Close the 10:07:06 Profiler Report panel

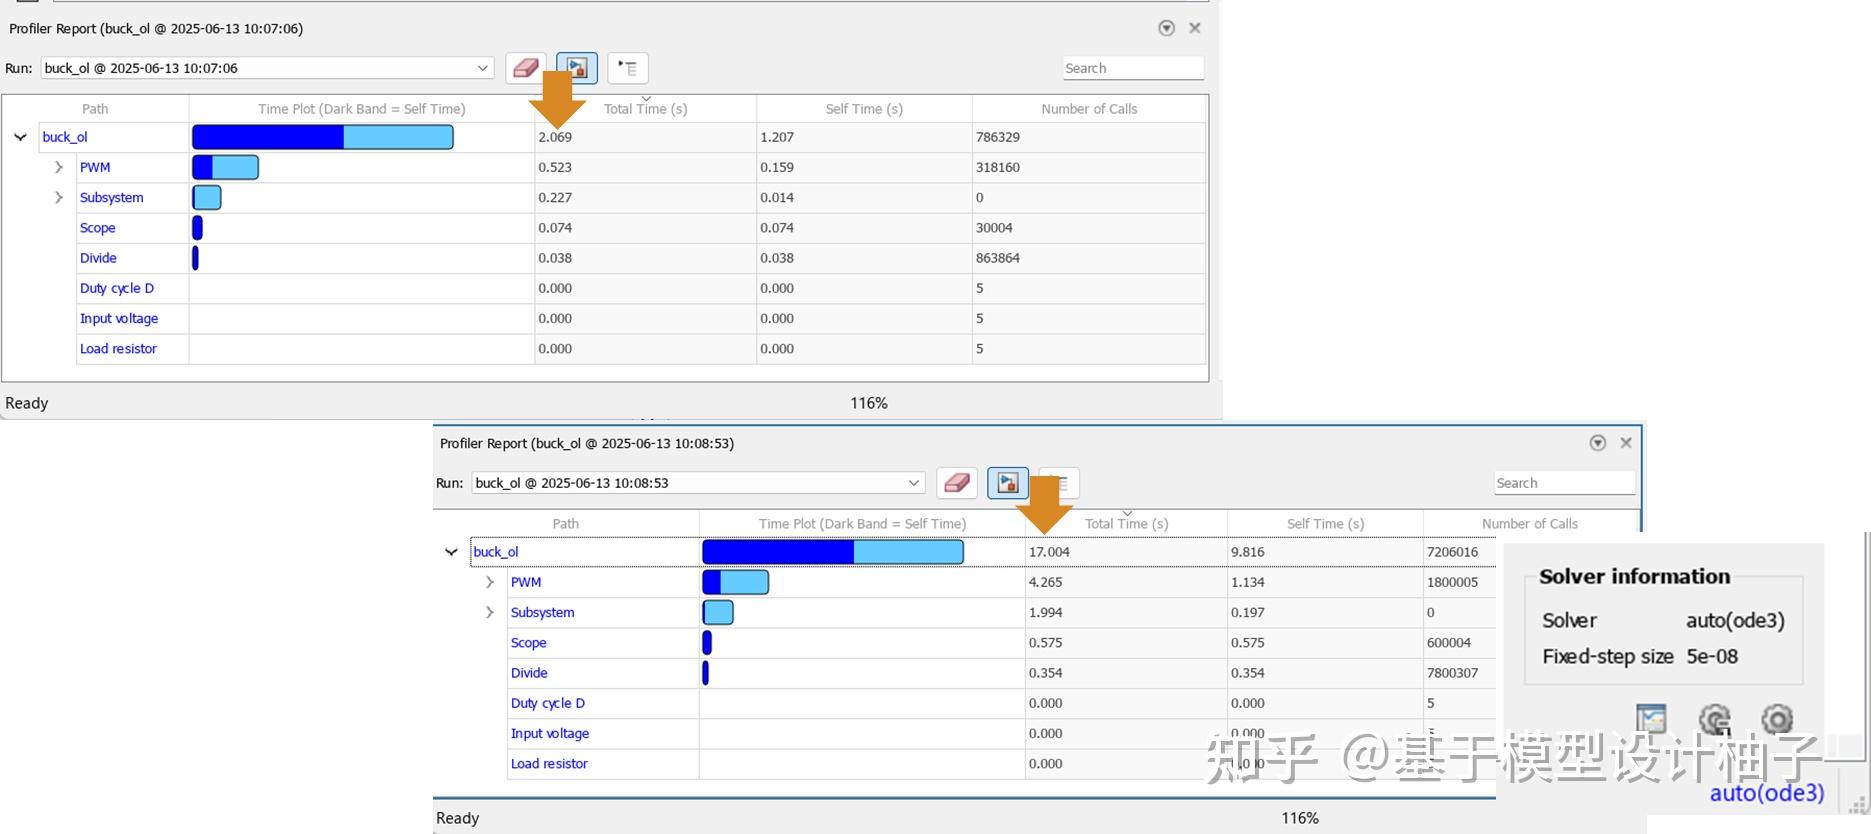[1195, 28]
